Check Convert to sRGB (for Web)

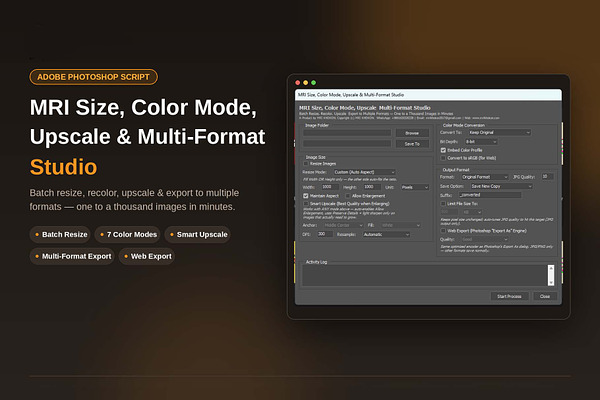click(443, 158)
